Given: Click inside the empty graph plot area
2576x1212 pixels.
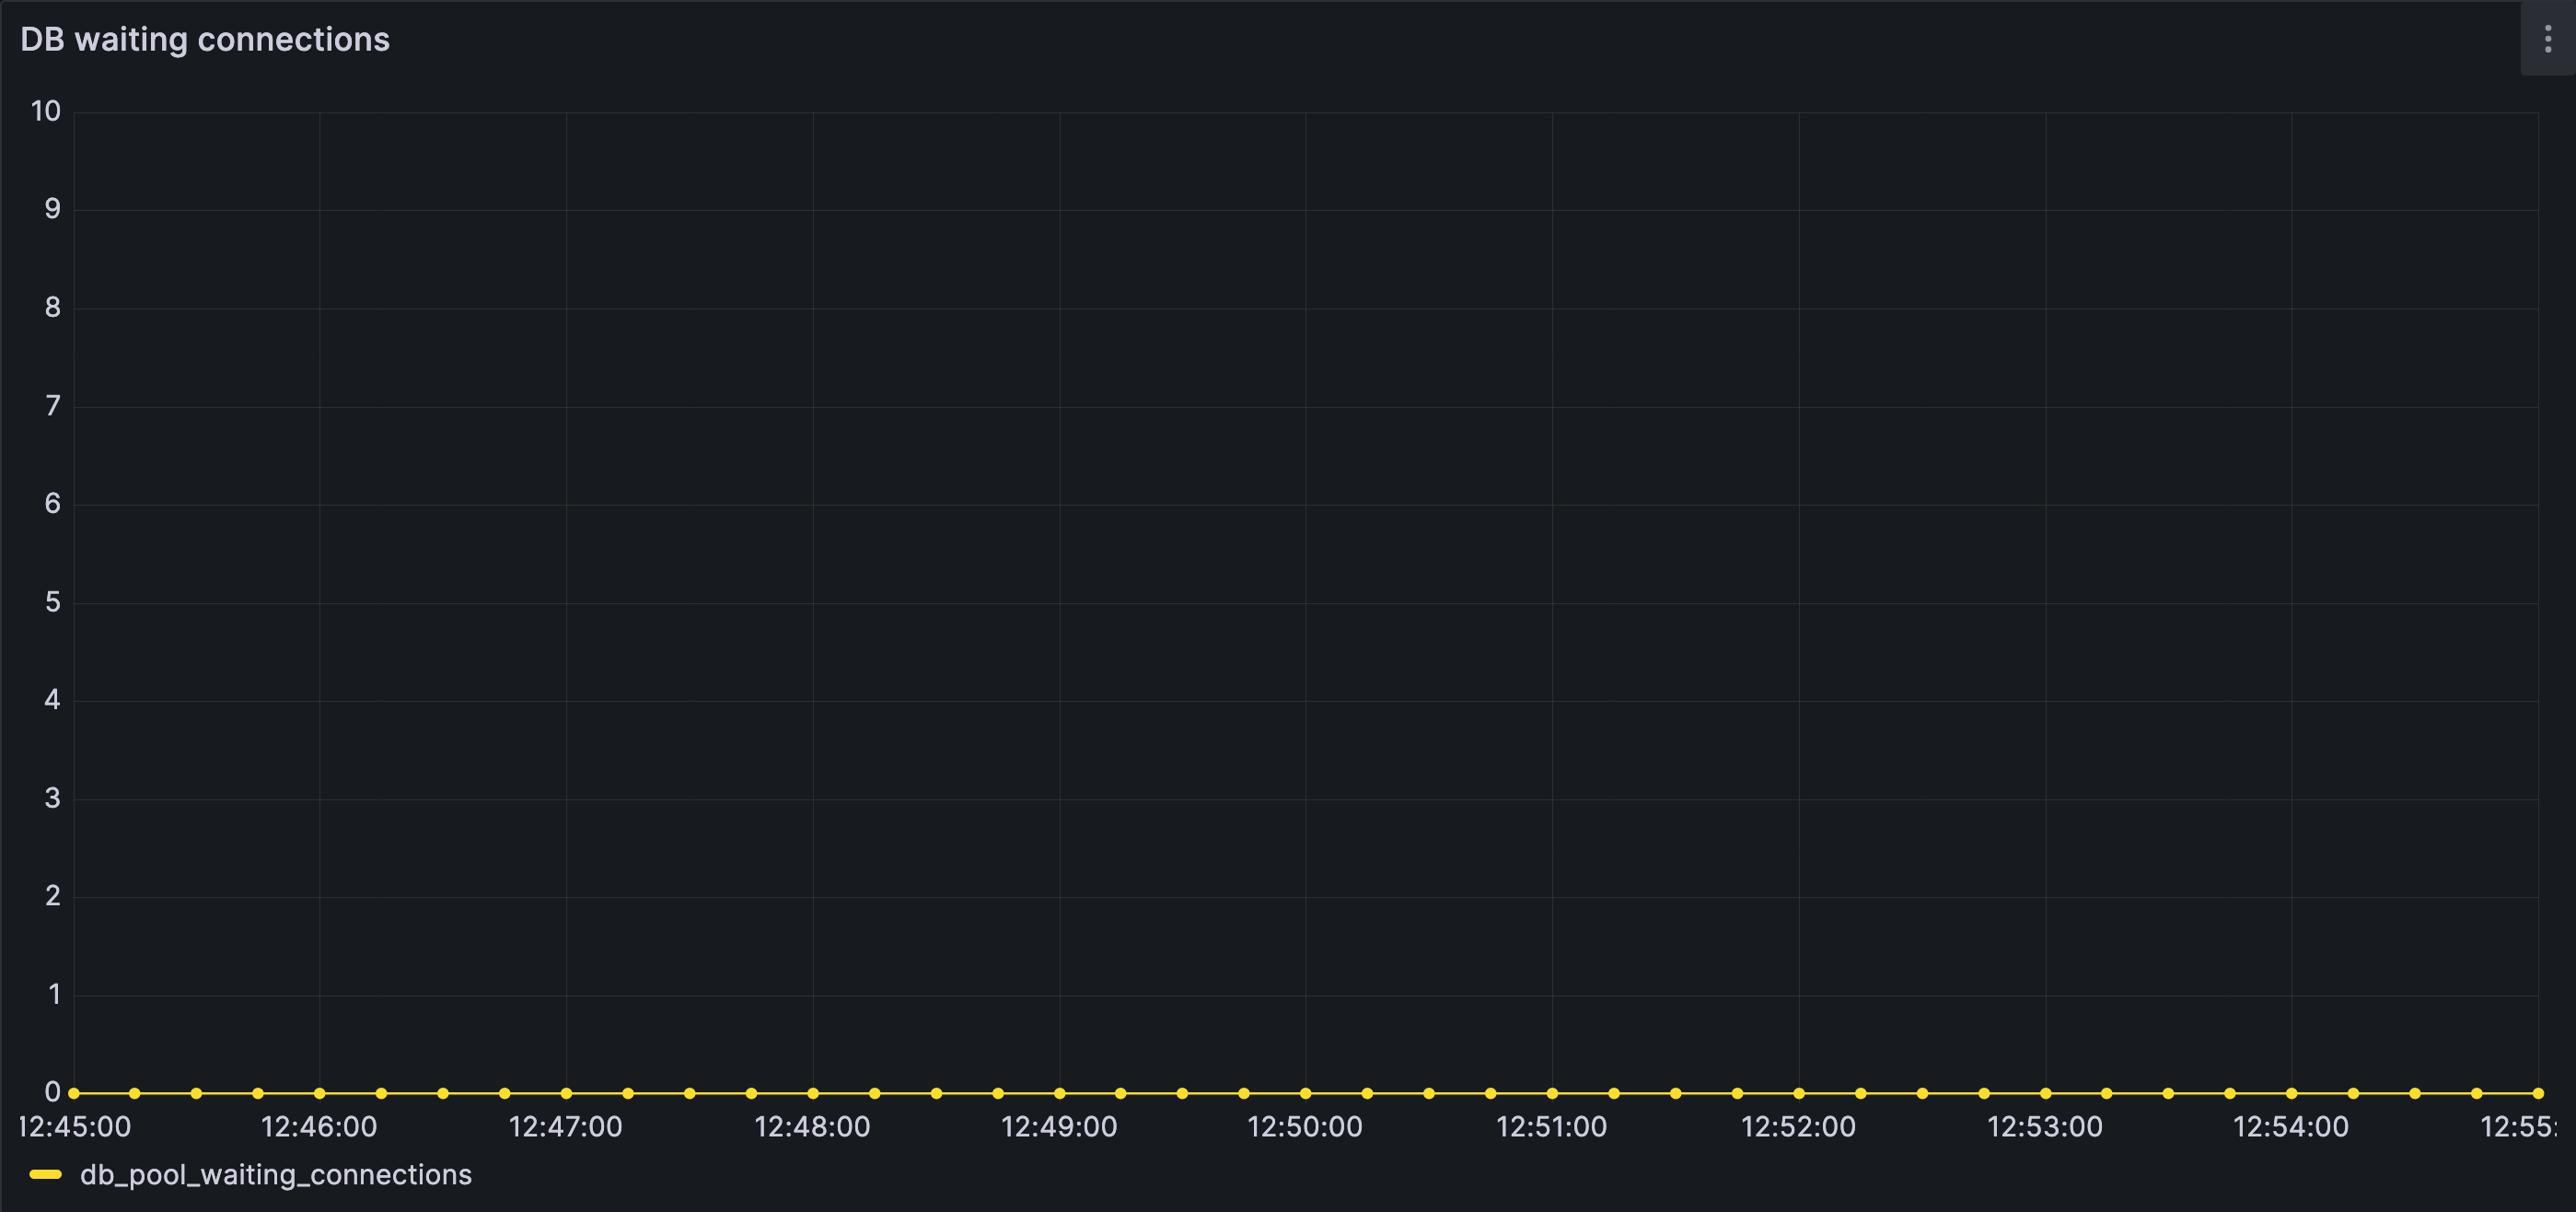Looking at the screenshot, I should (1300, 600).
